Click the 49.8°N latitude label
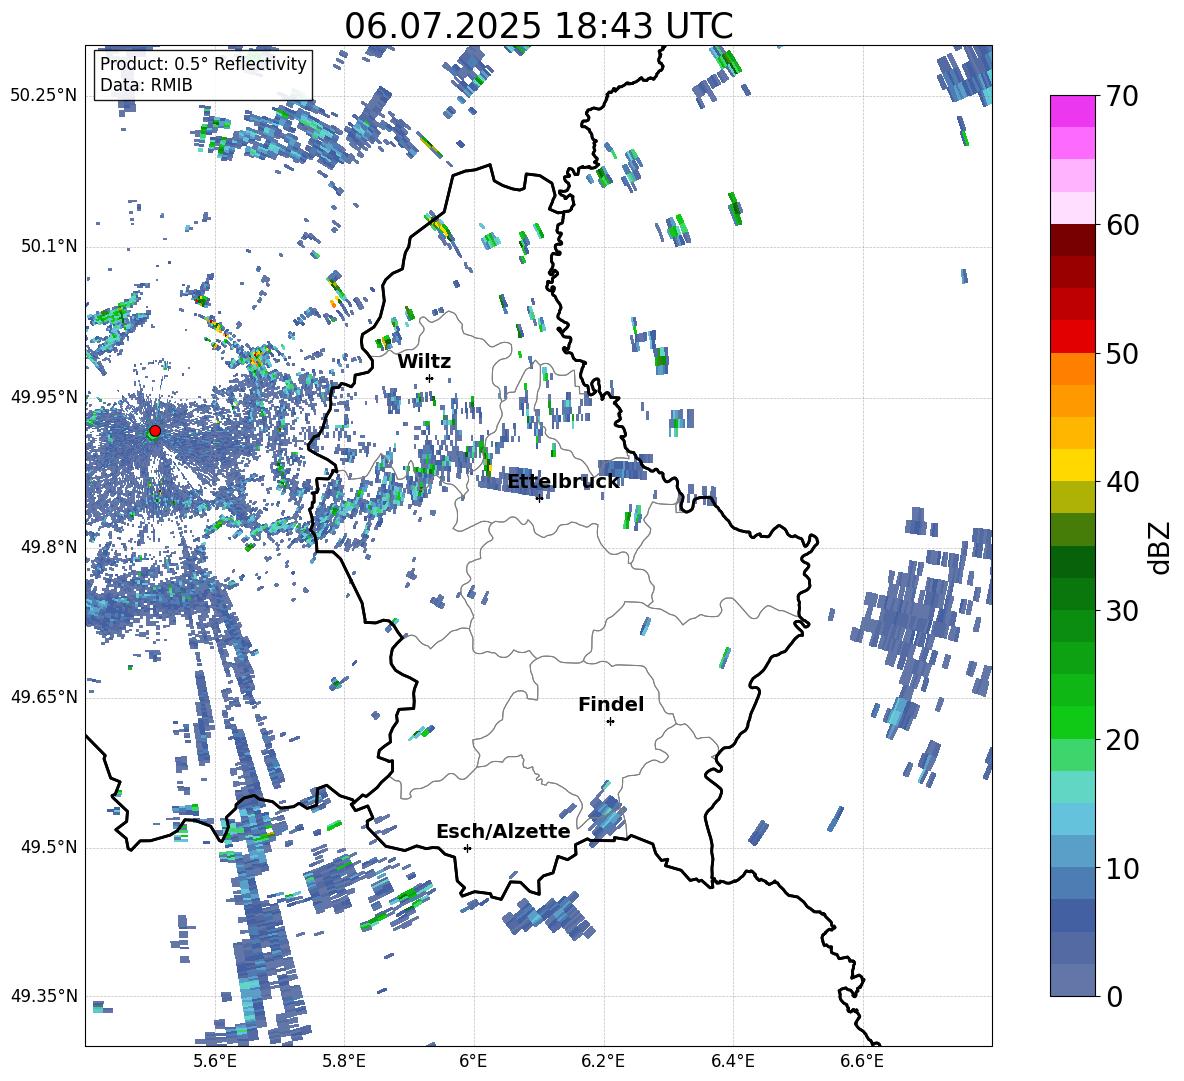The width and height of the screenshot is (1184, 1081). click(49, 547)
